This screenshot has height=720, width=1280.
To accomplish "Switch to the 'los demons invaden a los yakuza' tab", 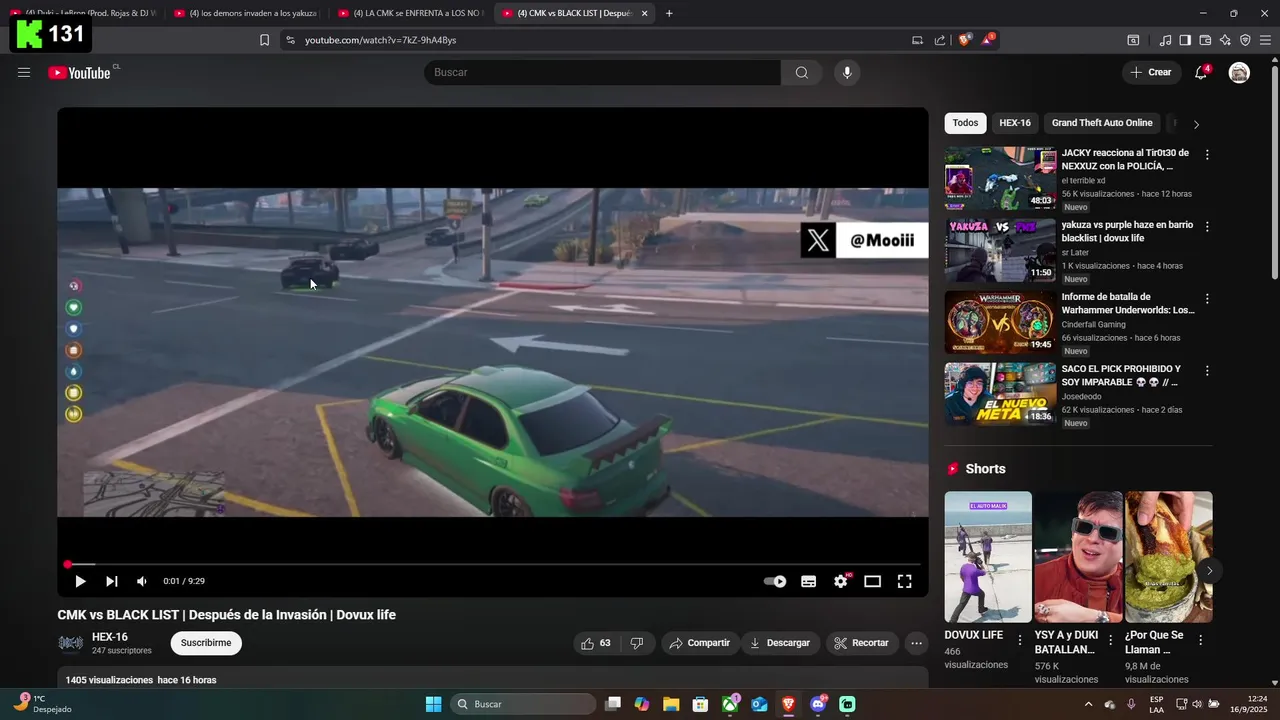I will tap(245, 13).
